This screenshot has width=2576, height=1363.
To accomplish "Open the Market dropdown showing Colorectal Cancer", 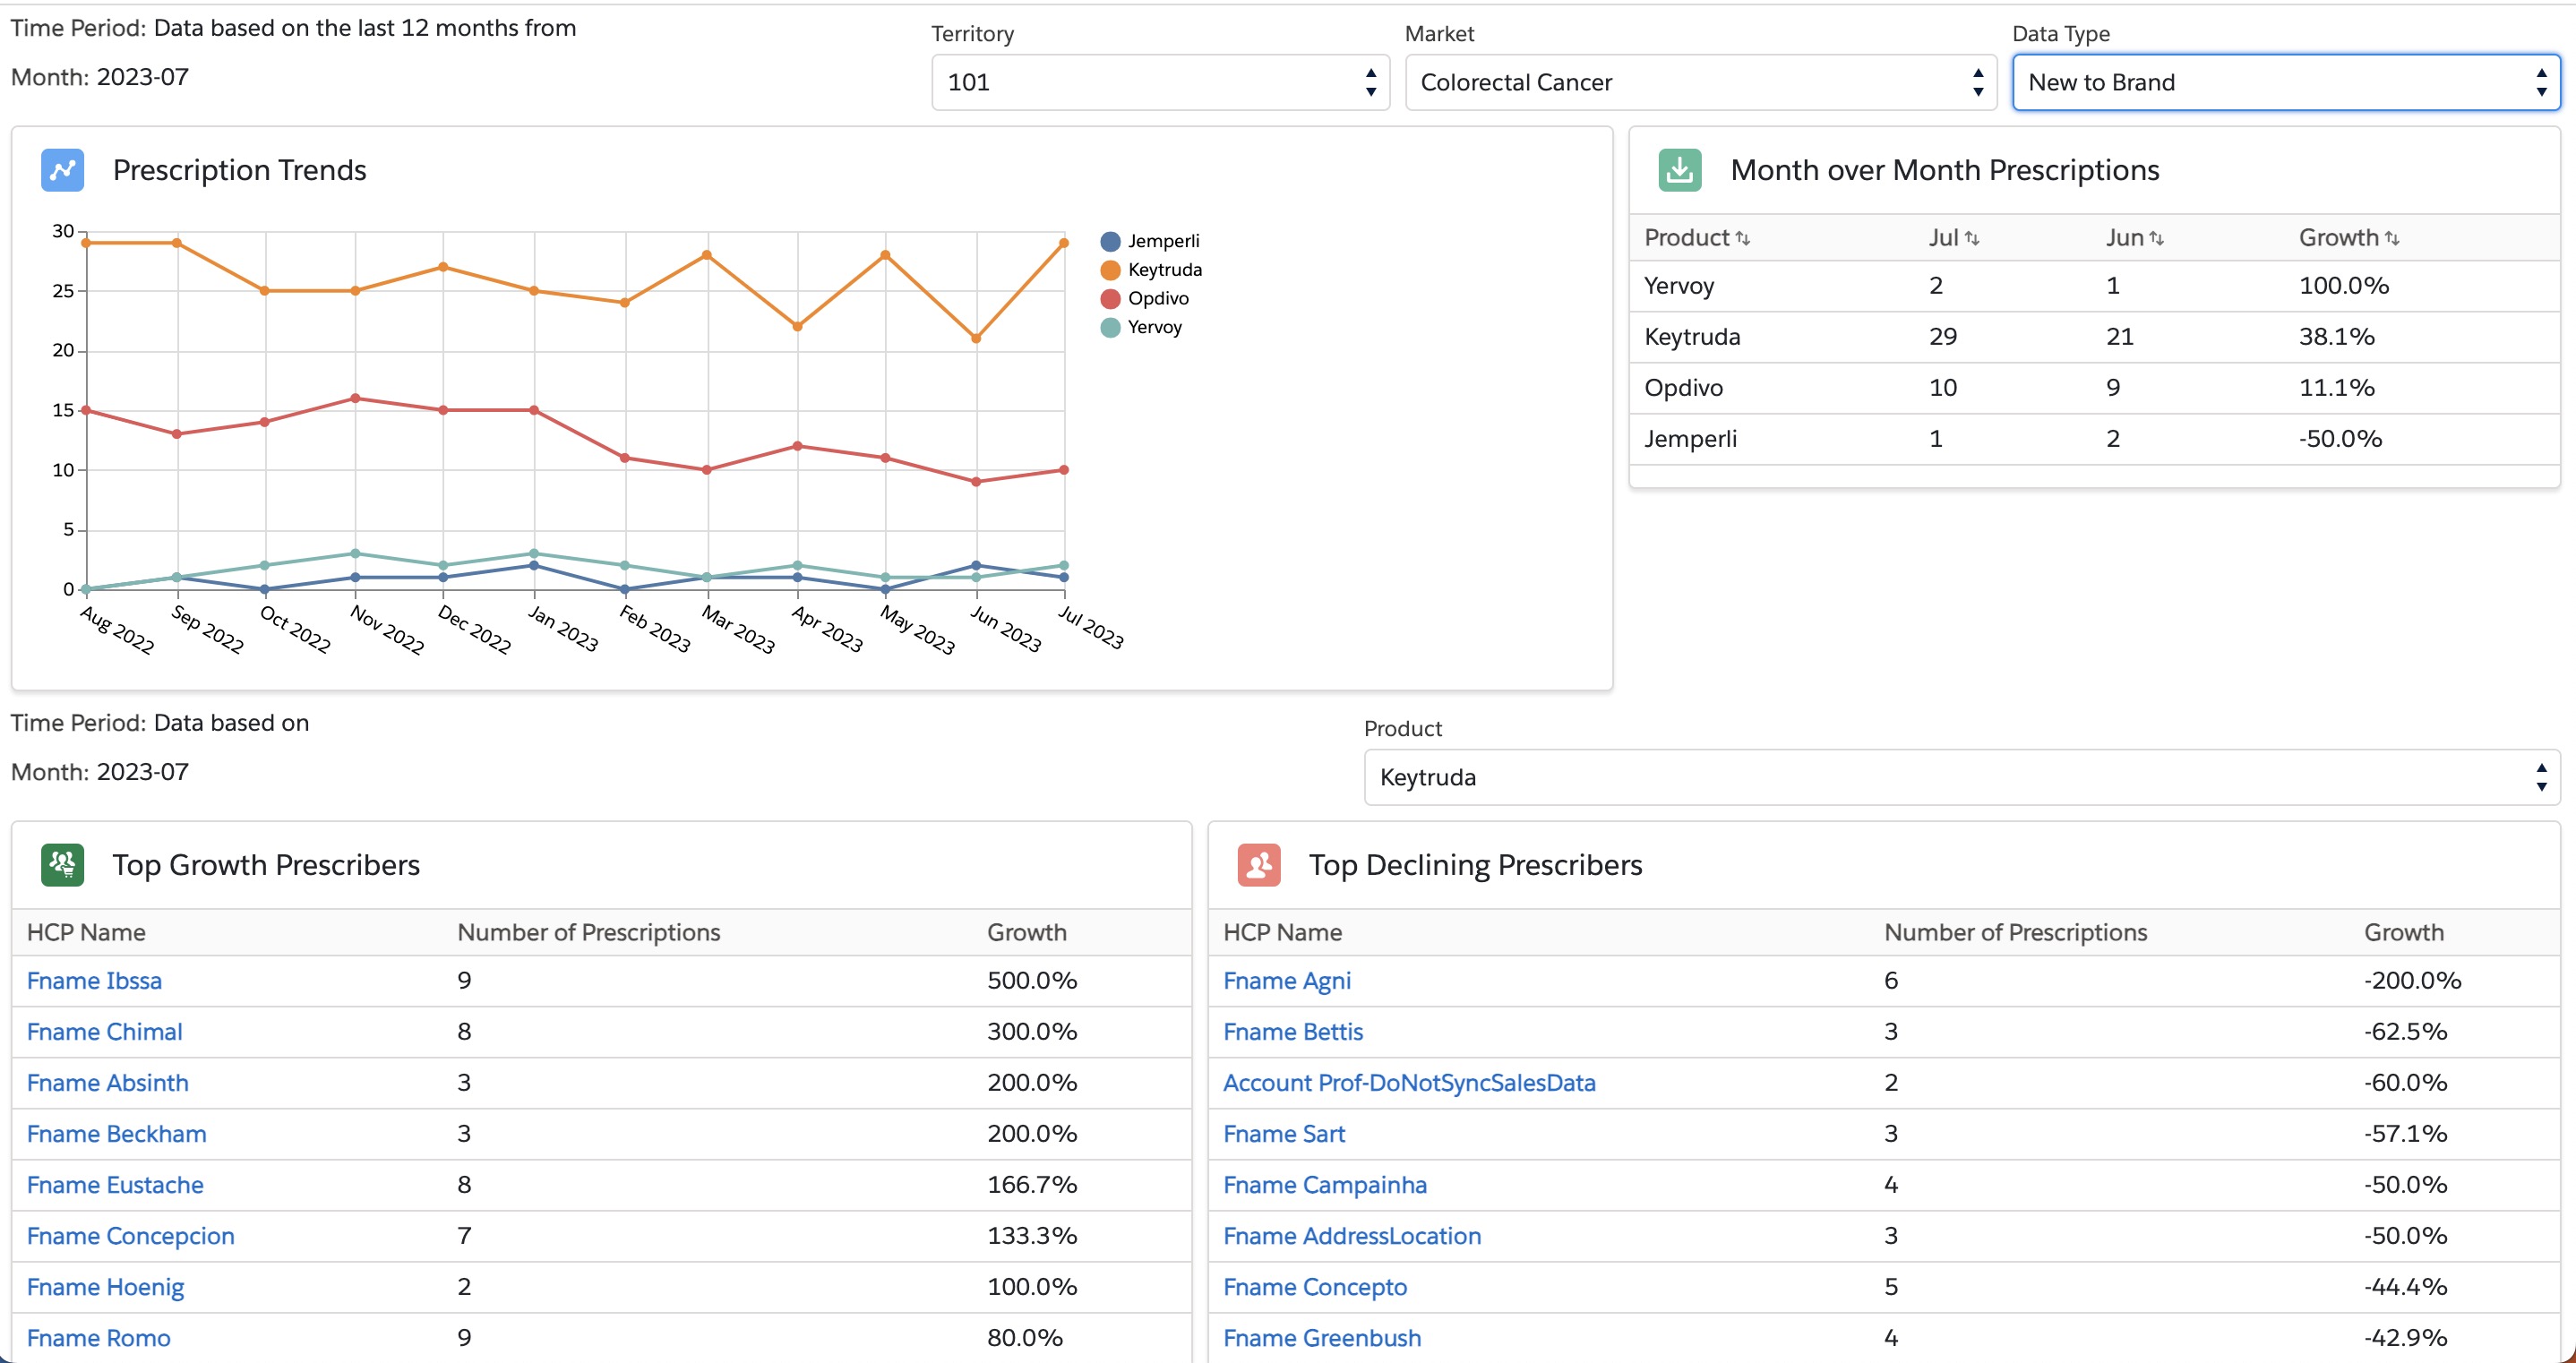I will pos(1700,82).
